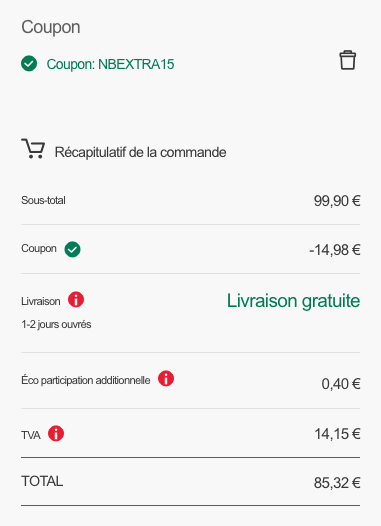Image resolution: width=381 pixels, height=526 pixels.
Task: Click the Récapitulatif de la commande heading
Action: (141, 152)
